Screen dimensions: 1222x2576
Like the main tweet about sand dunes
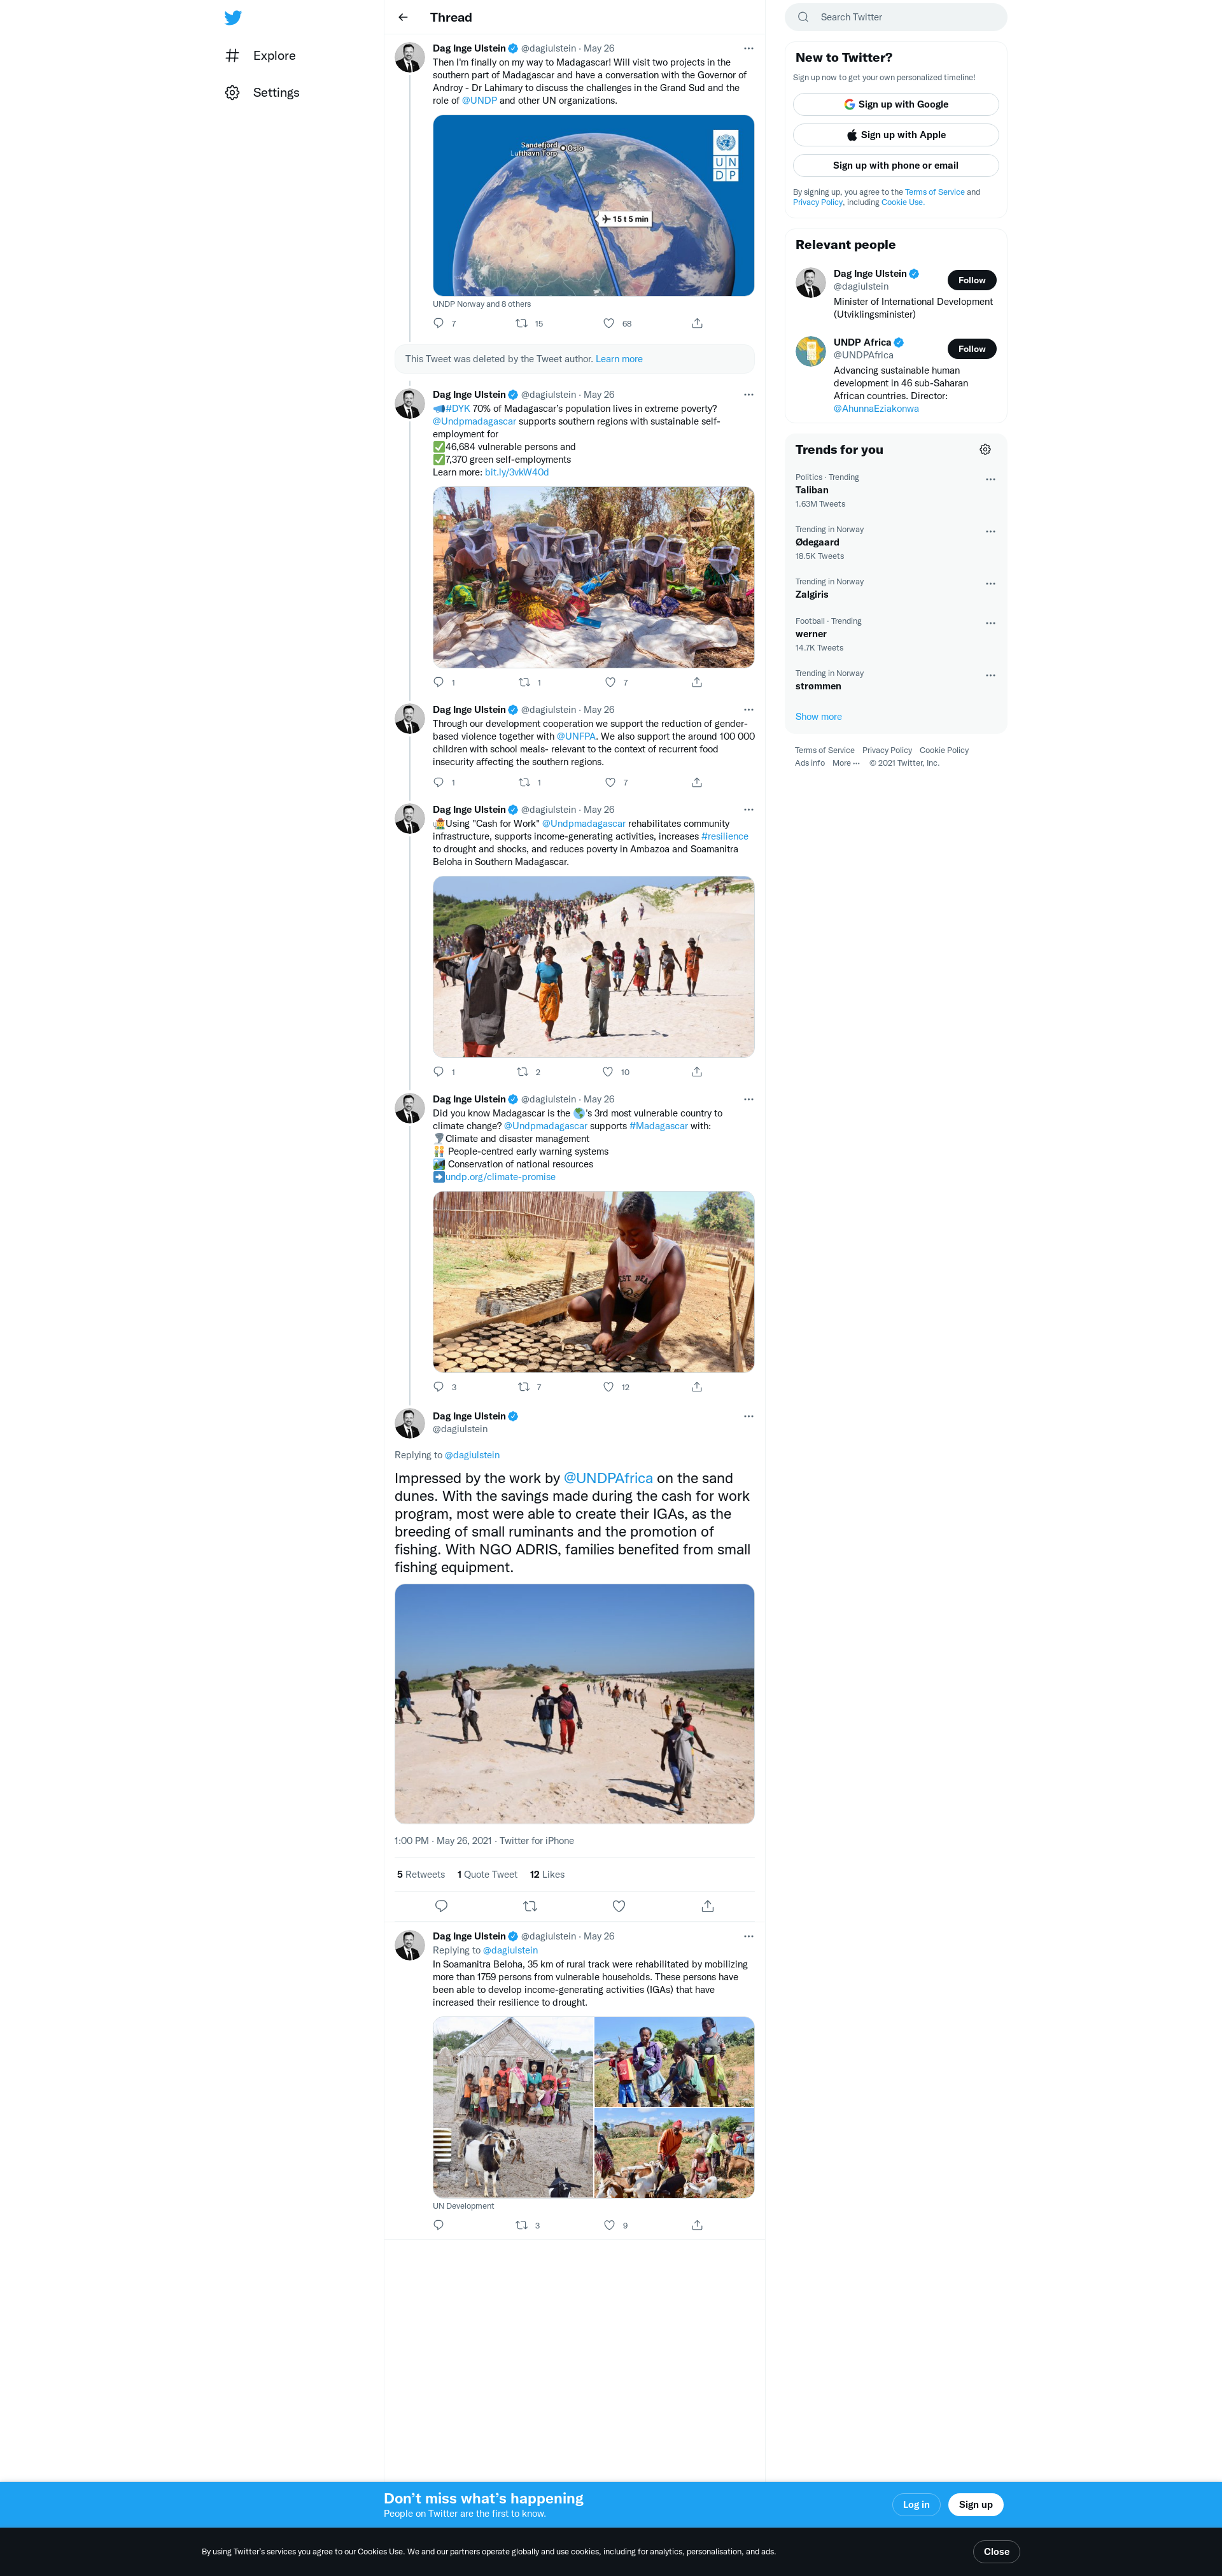tap(619, 1906)
